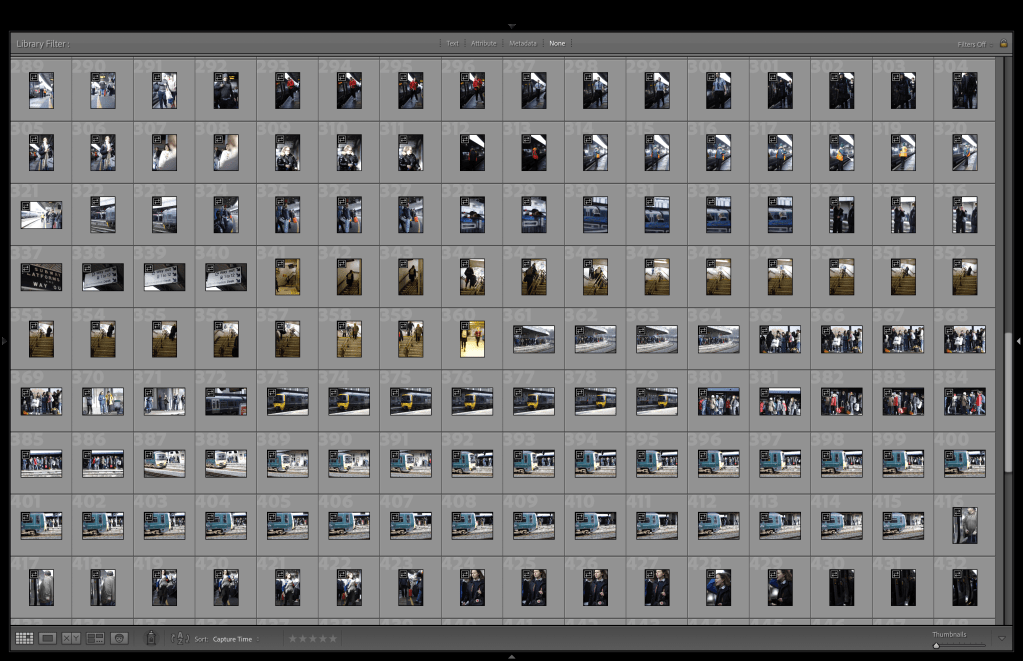Reverse sort direction with A-Z icon
The height and width of the screenshot is (661, 1023).
180,638
